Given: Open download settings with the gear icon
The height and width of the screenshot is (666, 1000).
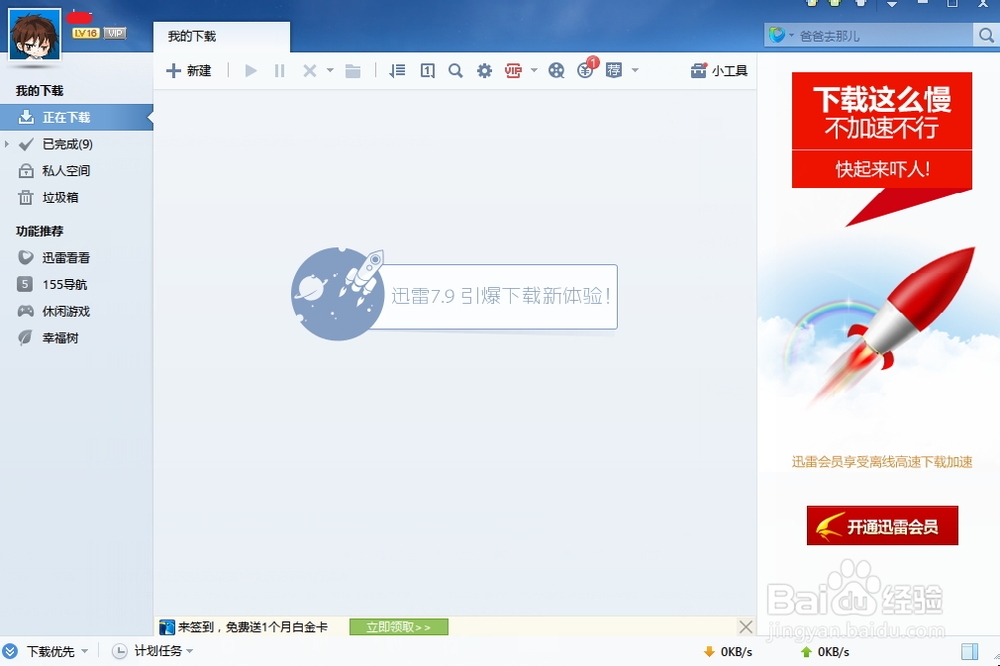Looking at the screenshot, I should point(484,70).
